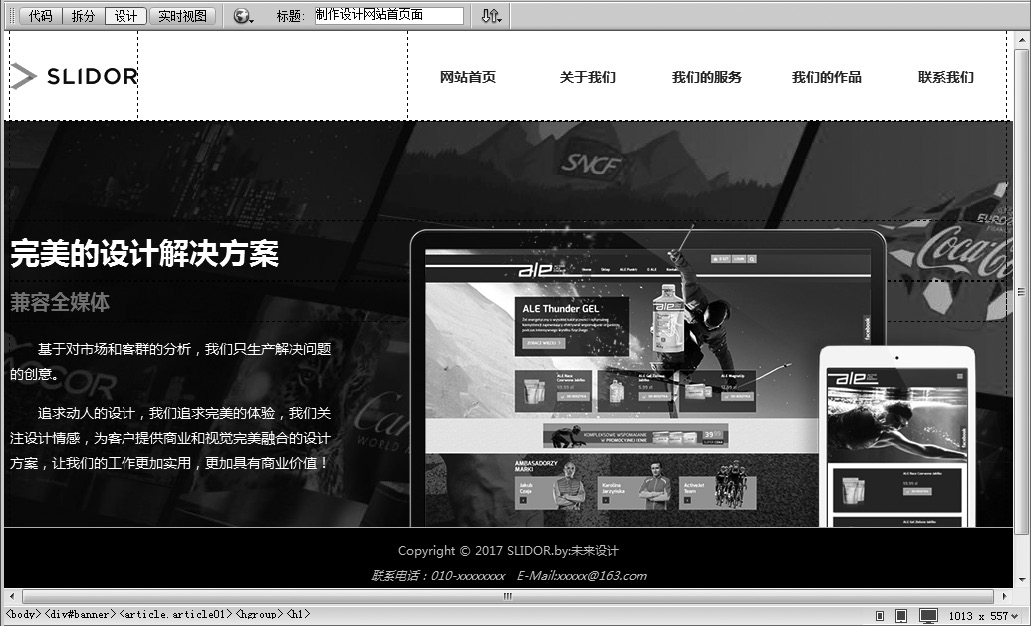Select the tablet mockup image
The height and width of the screenshot is (626, 1031).
click(897, 437)
